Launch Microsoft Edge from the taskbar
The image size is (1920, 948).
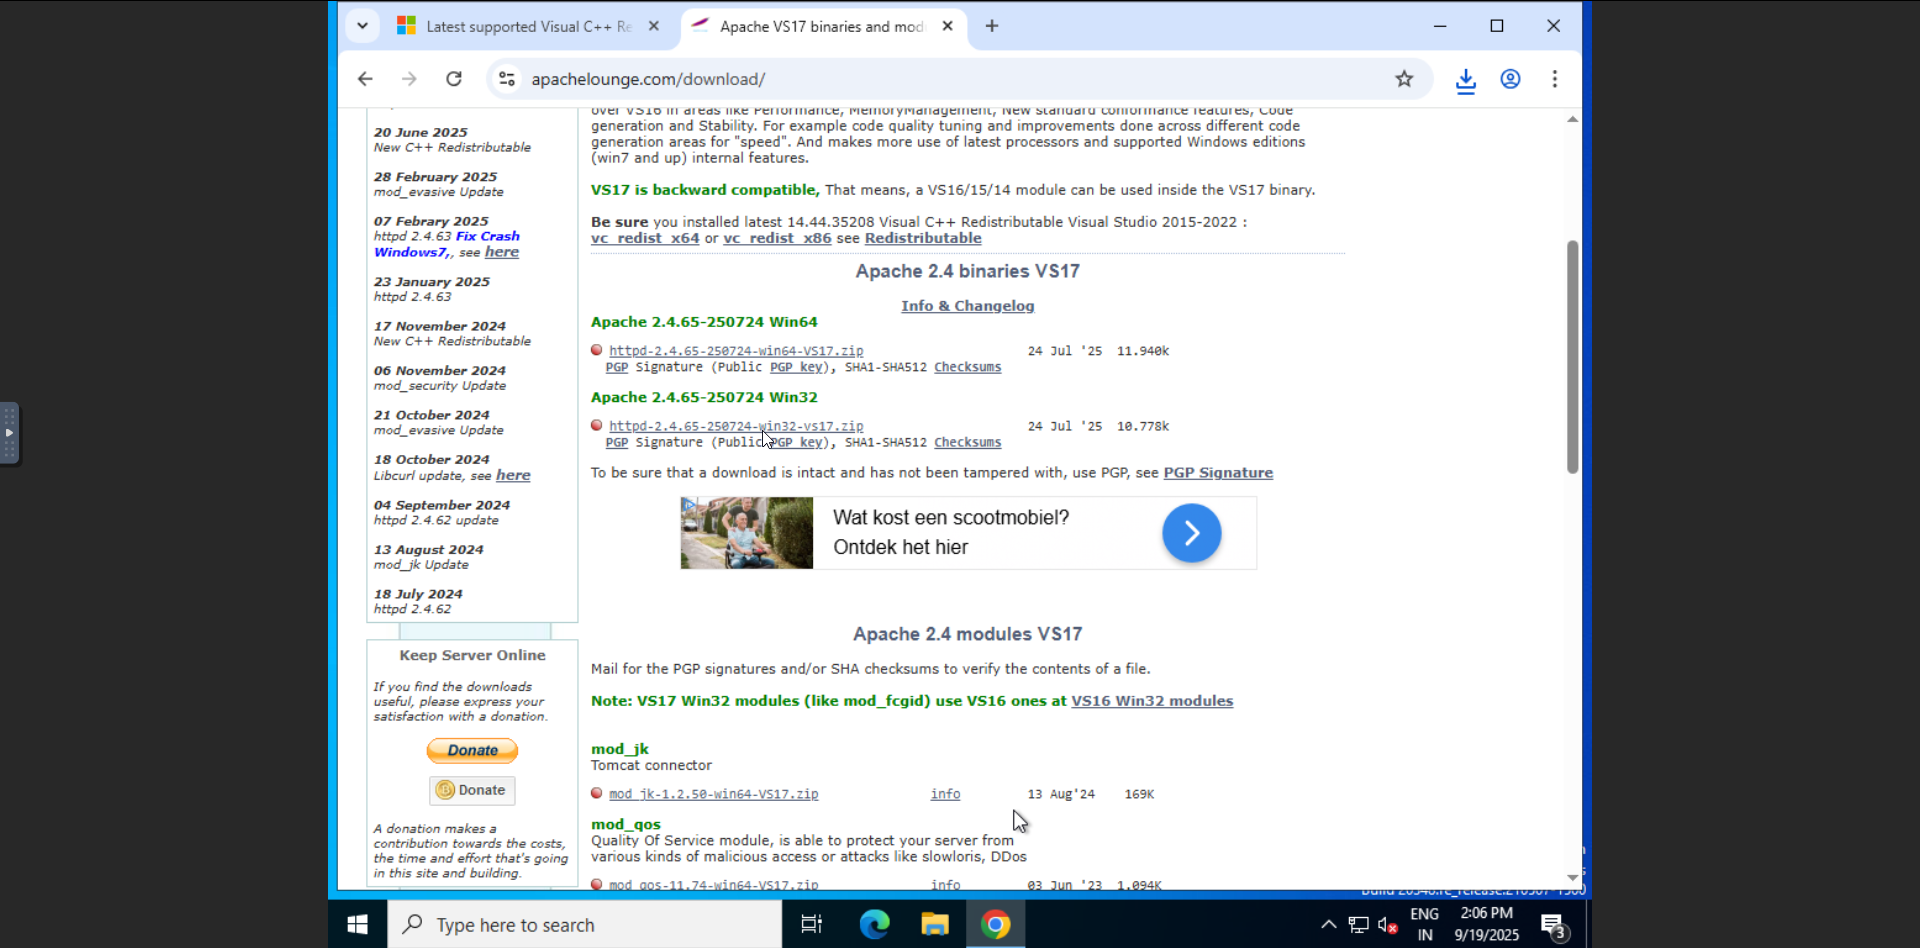(874, 925)
